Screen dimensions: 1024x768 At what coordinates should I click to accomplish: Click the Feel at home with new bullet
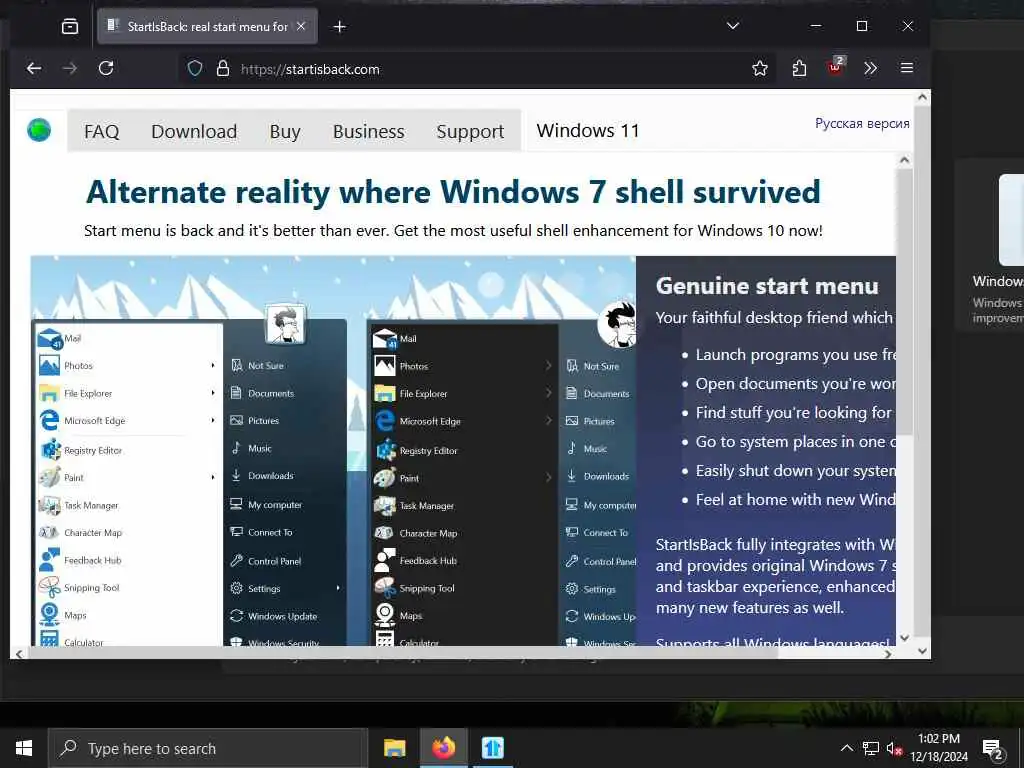coord(795,500)
